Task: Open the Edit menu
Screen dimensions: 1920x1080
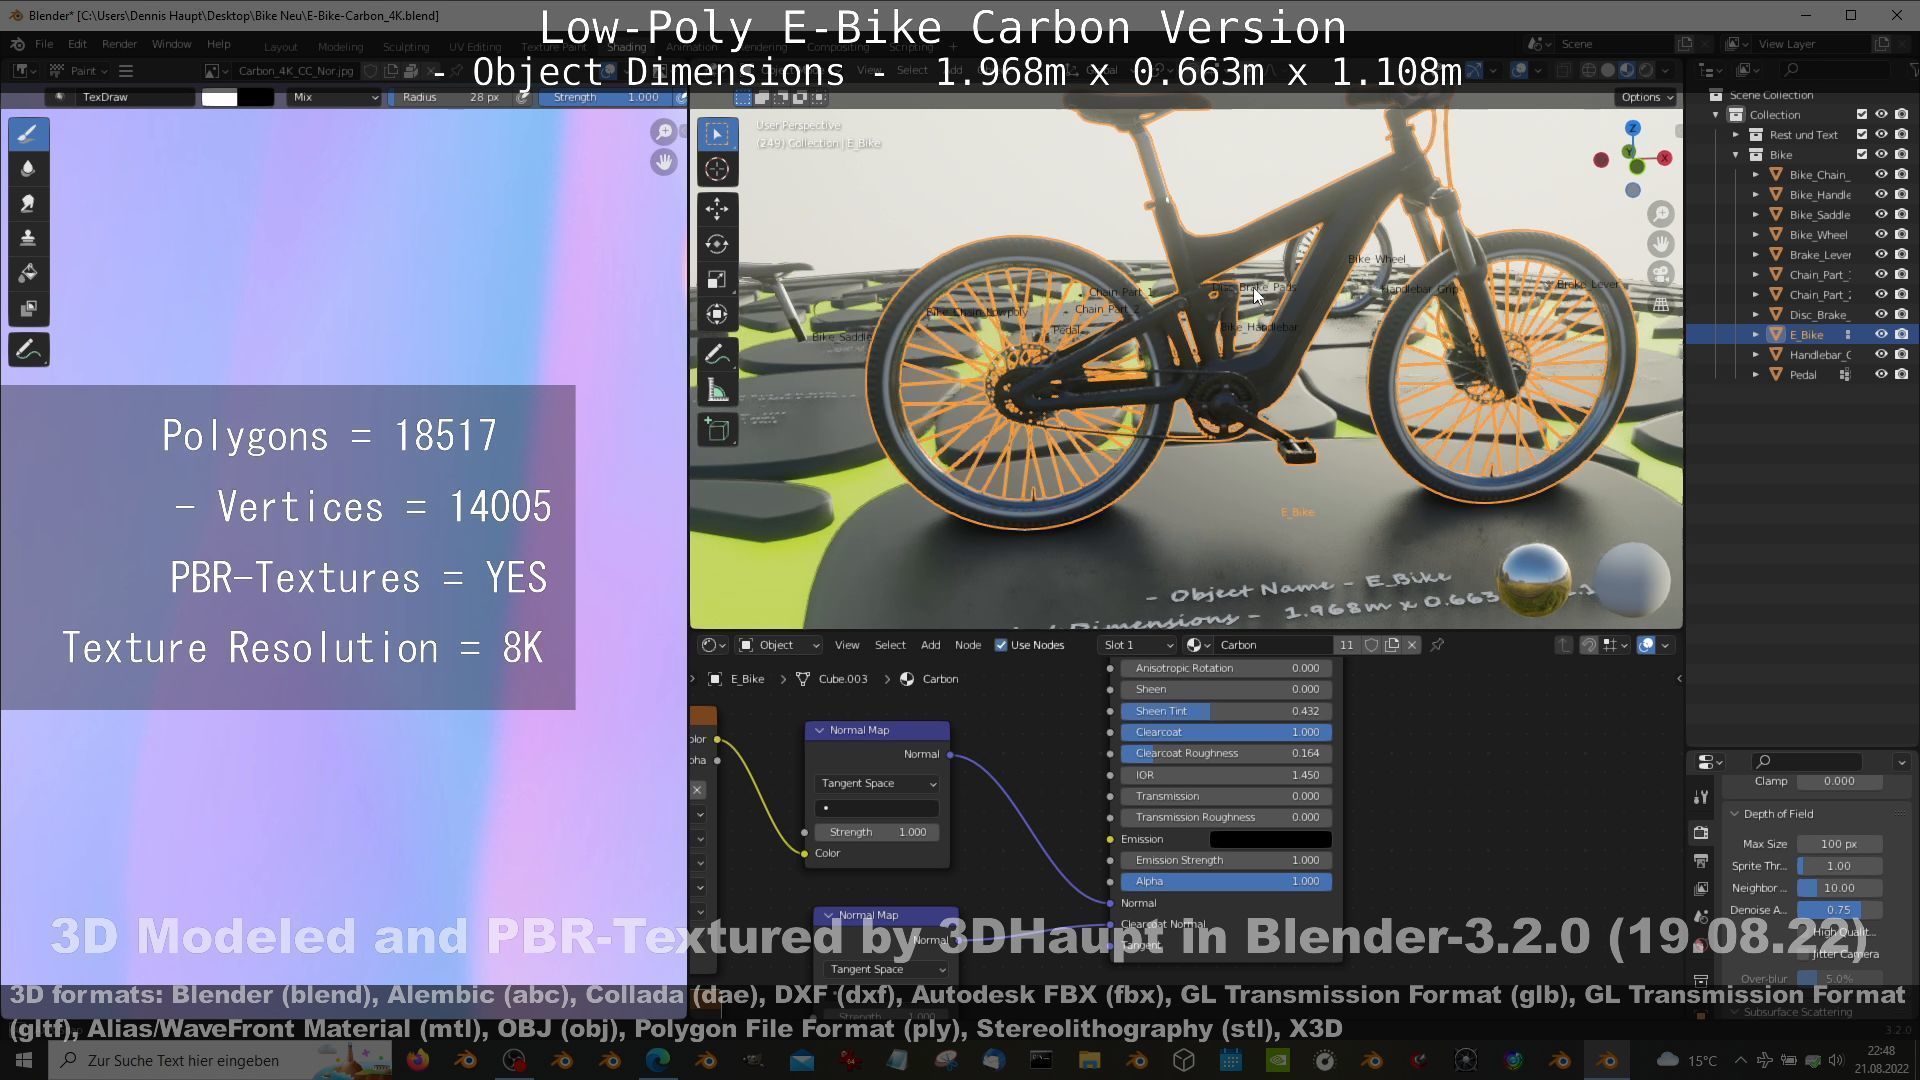Action: tap(77, 44)
